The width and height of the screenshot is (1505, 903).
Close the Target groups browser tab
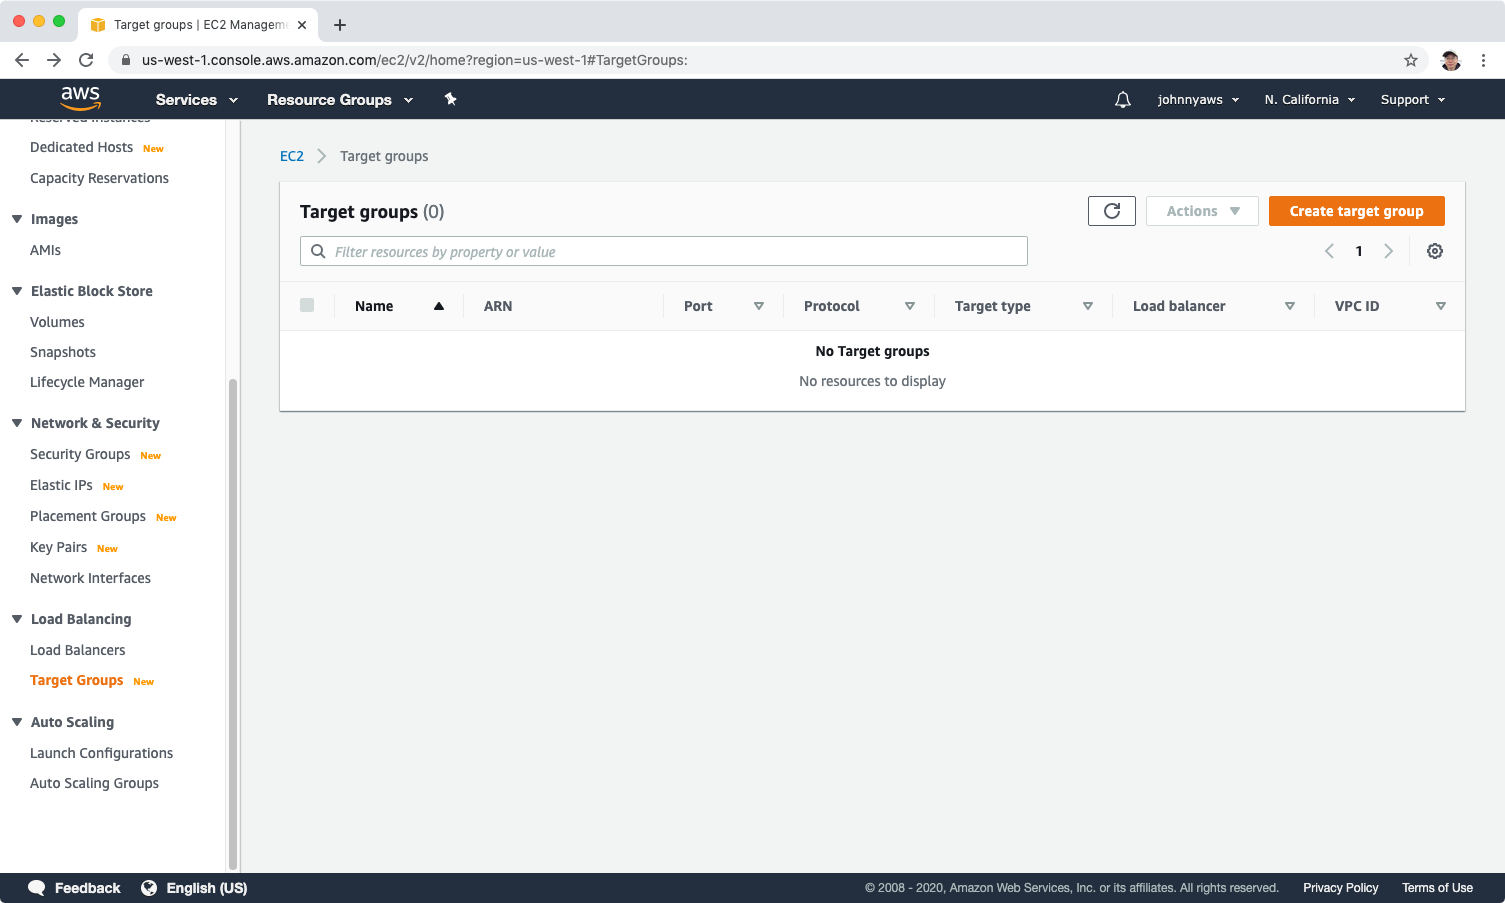[x=302, y=25]
